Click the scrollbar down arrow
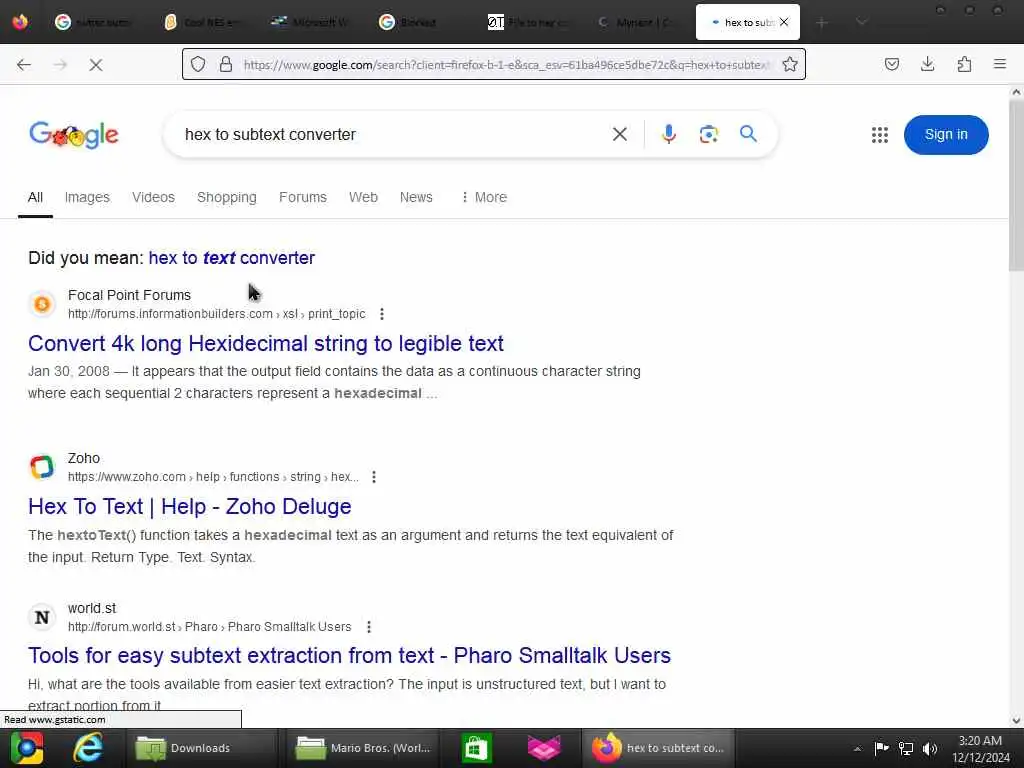The image size is (1024, 768). click(1016, 721)
